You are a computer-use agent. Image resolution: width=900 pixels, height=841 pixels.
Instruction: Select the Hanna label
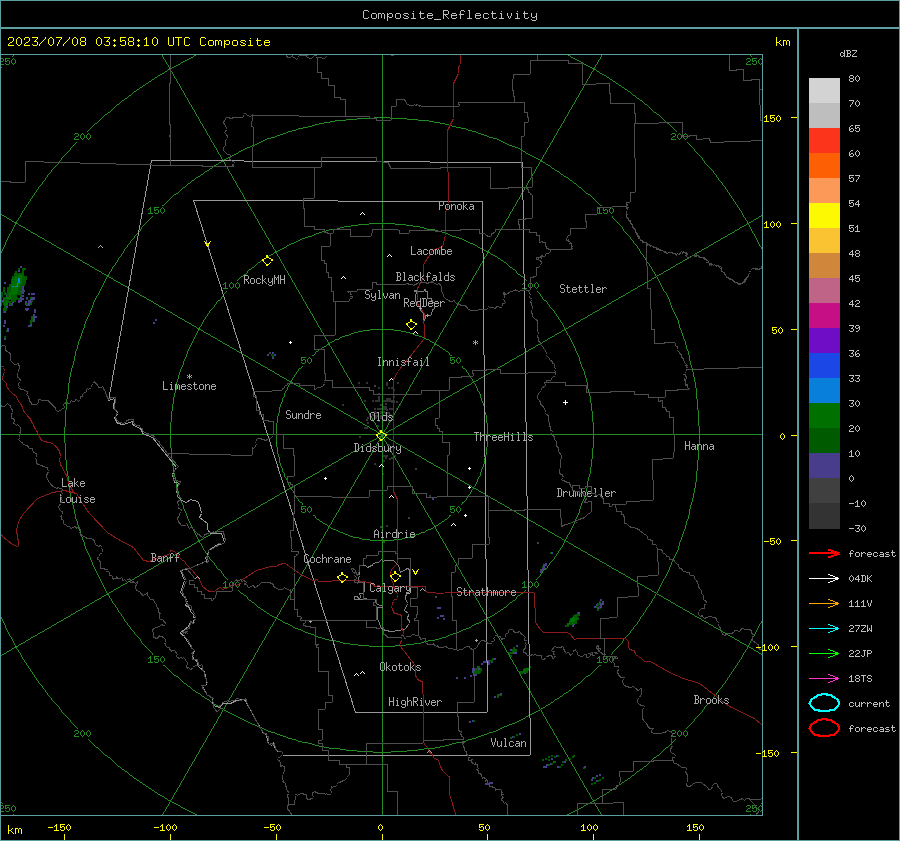pyautogui.click(x=699, y=446)
